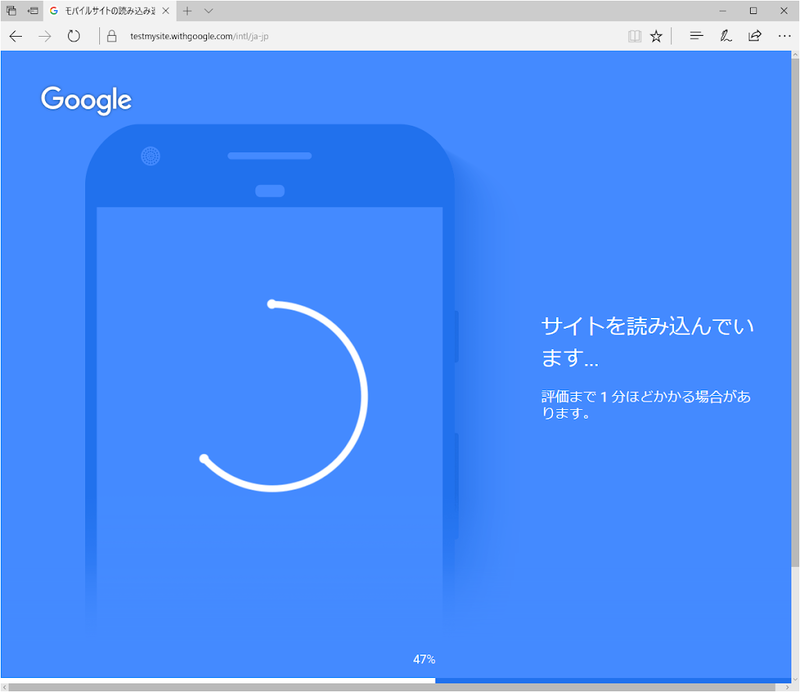Click the testmysite.withgoogle.com address bar
800x692 pixels.
click(199, 36)
